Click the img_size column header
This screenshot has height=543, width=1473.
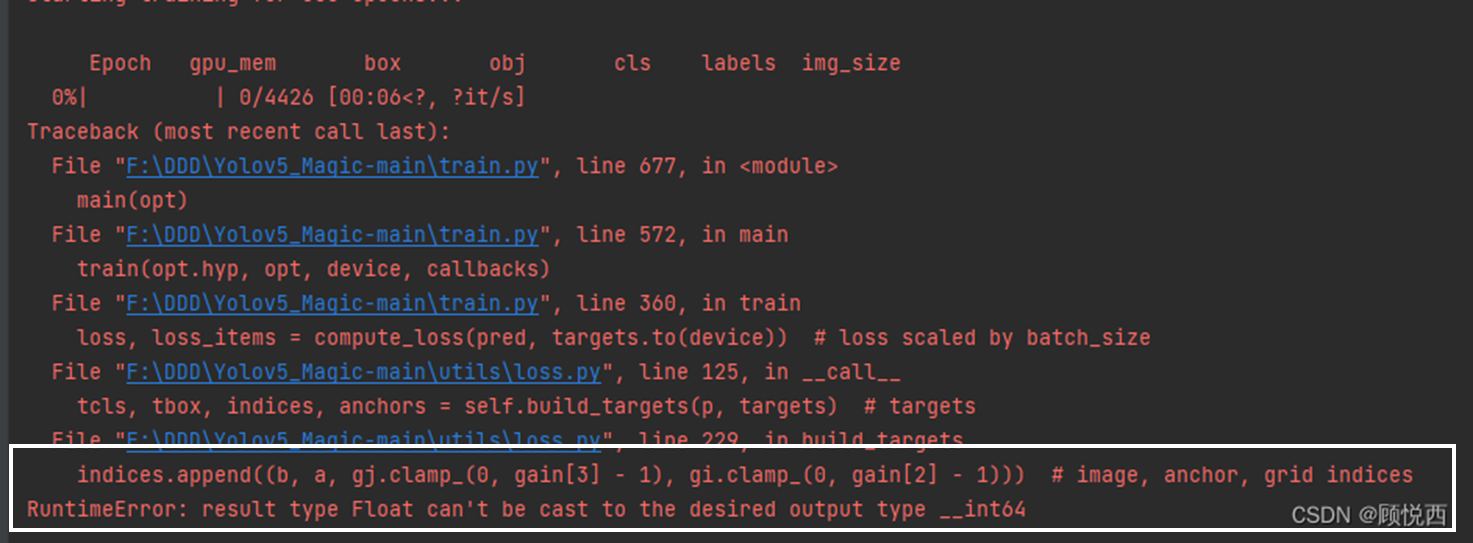(851, 63)
